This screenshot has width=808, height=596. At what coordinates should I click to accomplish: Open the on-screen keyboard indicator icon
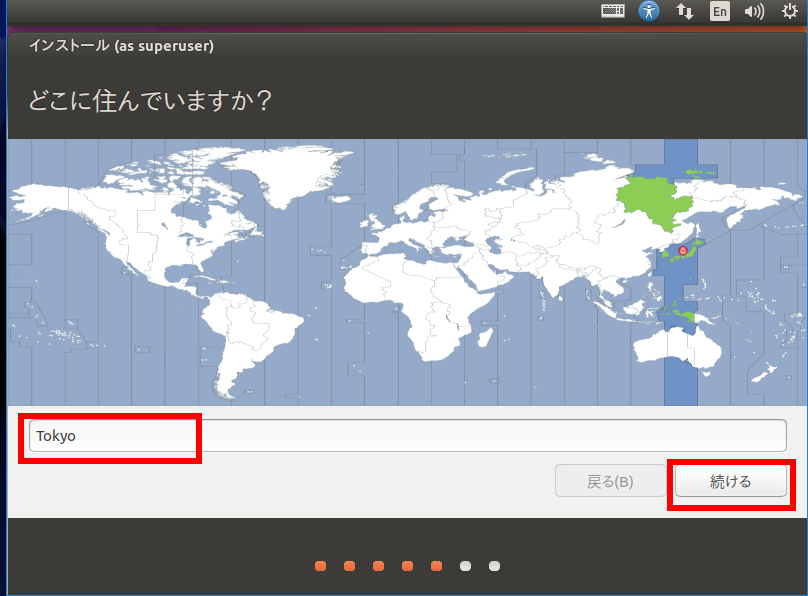click(x=613, y=11)
